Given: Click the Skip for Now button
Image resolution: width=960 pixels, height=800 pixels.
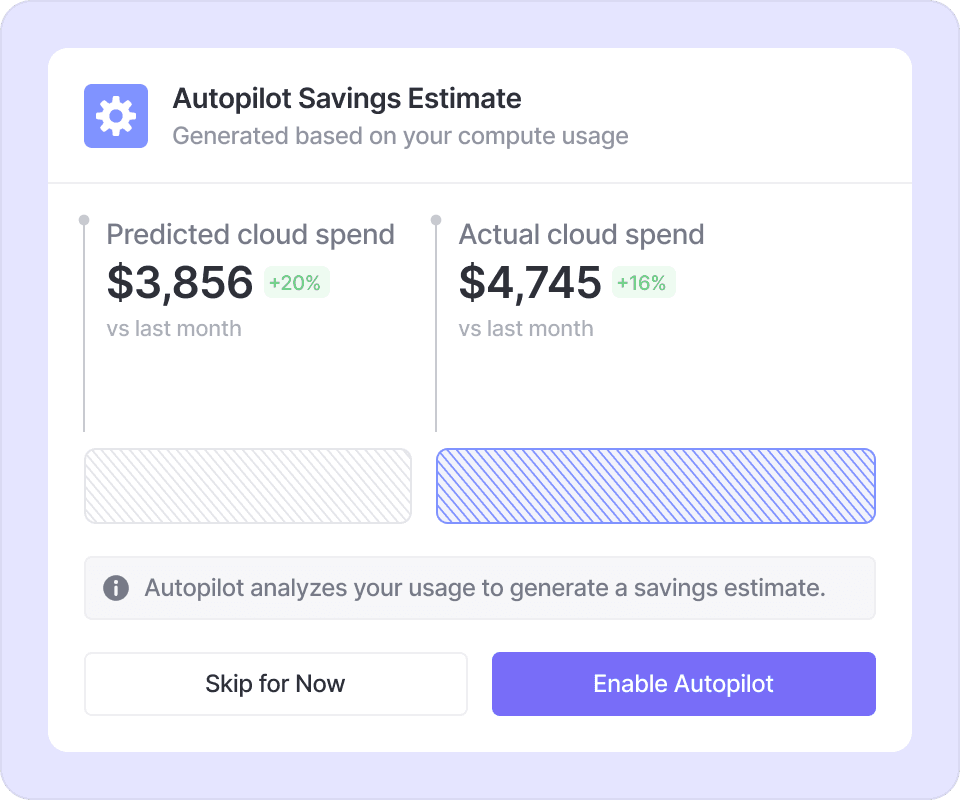Looking at the screenshot, I should (275, 684).
